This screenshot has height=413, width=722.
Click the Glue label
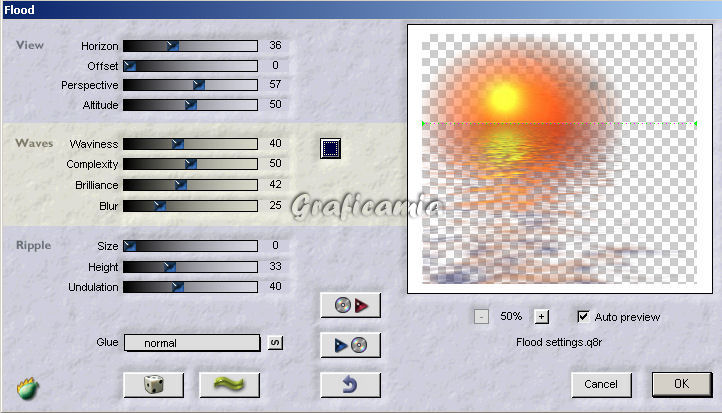(107, 343)
